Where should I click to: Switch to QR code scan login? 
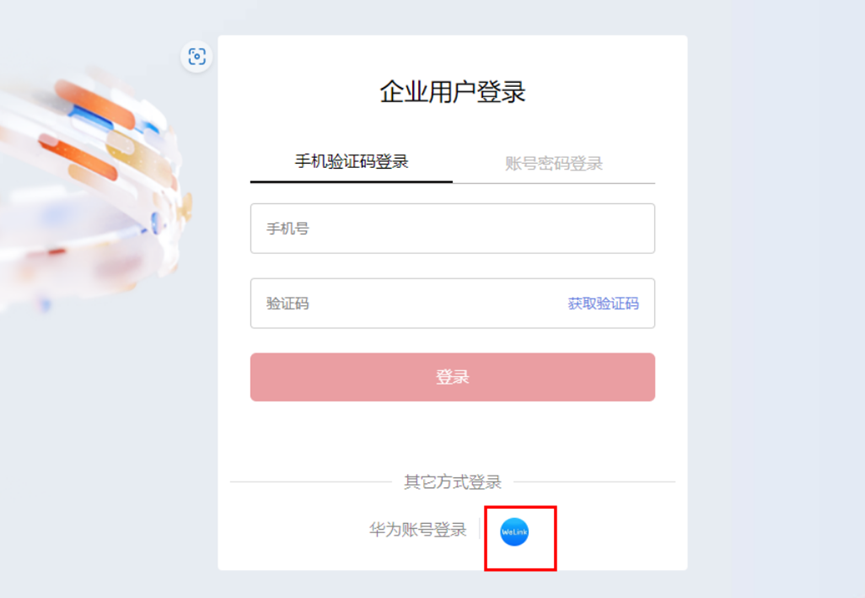click(x=197, y=56)
